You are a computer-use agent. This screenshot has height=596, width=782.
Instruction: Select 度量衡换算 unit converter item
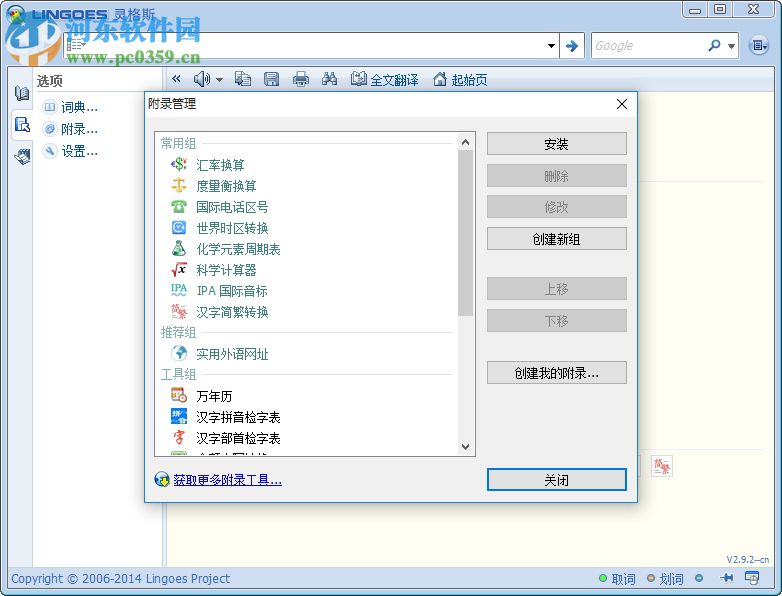226,186
